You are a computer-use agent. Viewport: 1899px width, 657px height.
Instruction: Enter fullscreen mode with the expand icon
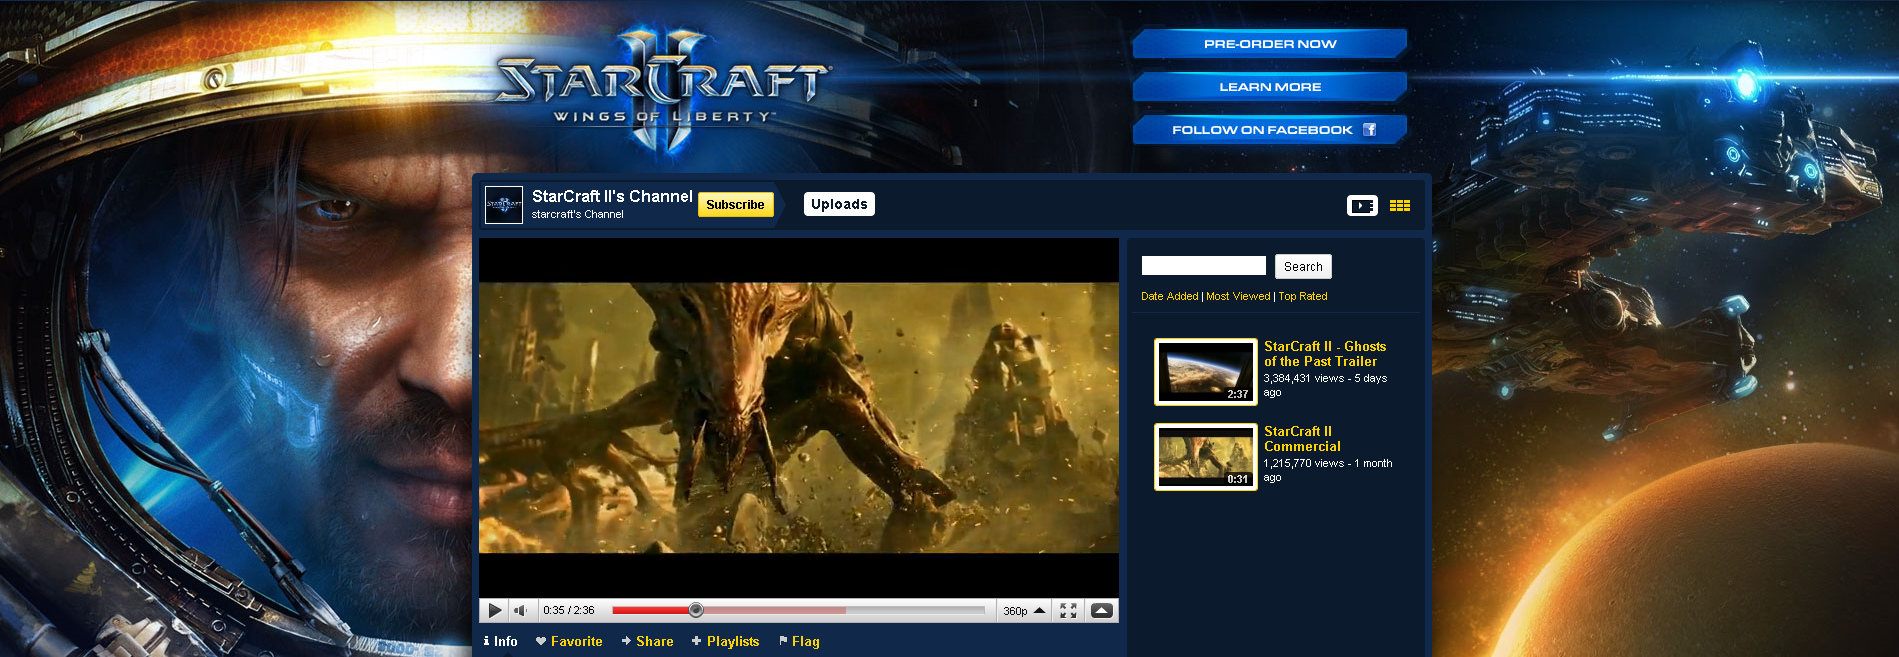pos(1068,610)
